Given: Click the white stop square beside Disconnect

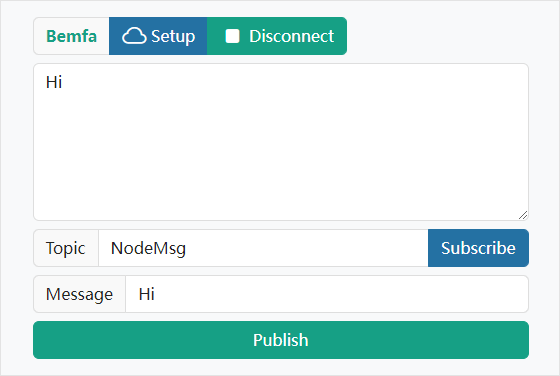Looking at the screenshot, I should [x=232, y=36].
